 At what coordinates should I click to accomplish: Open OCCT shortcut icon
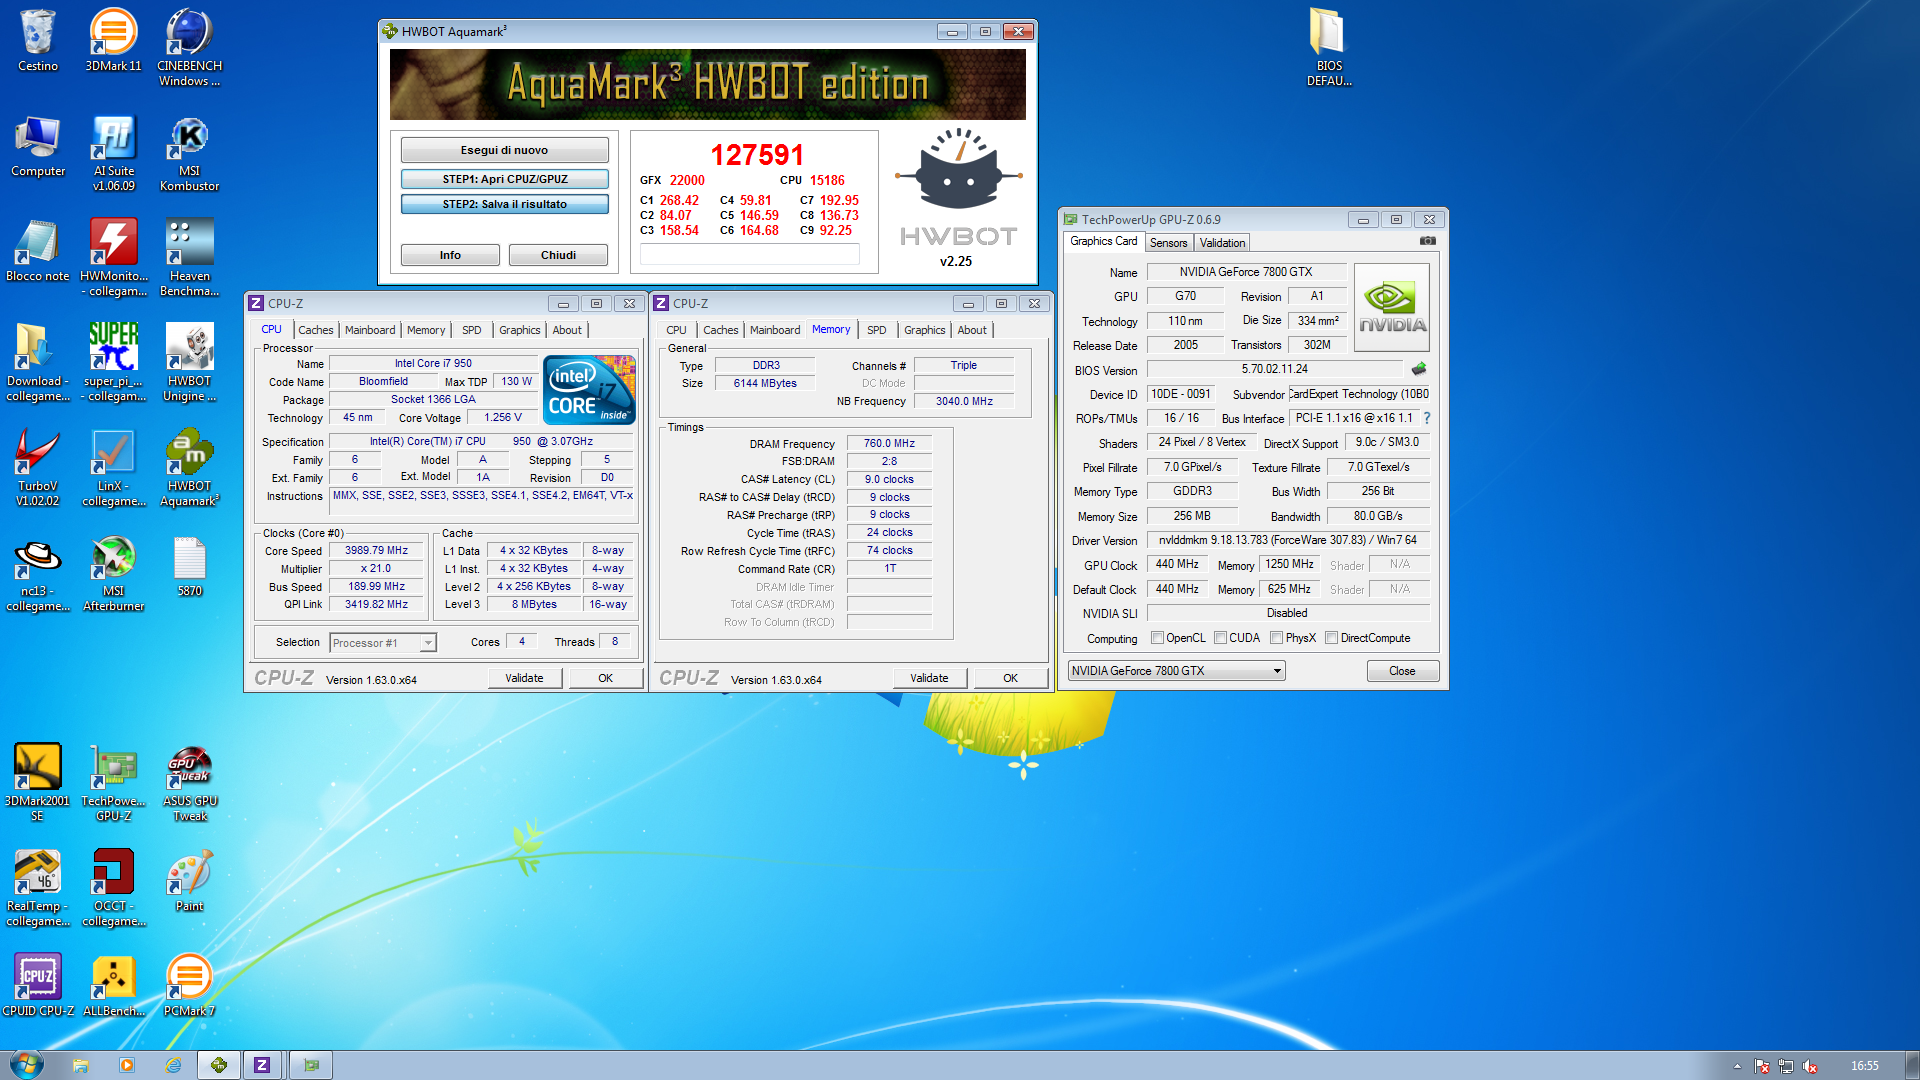tap(113, 887)
